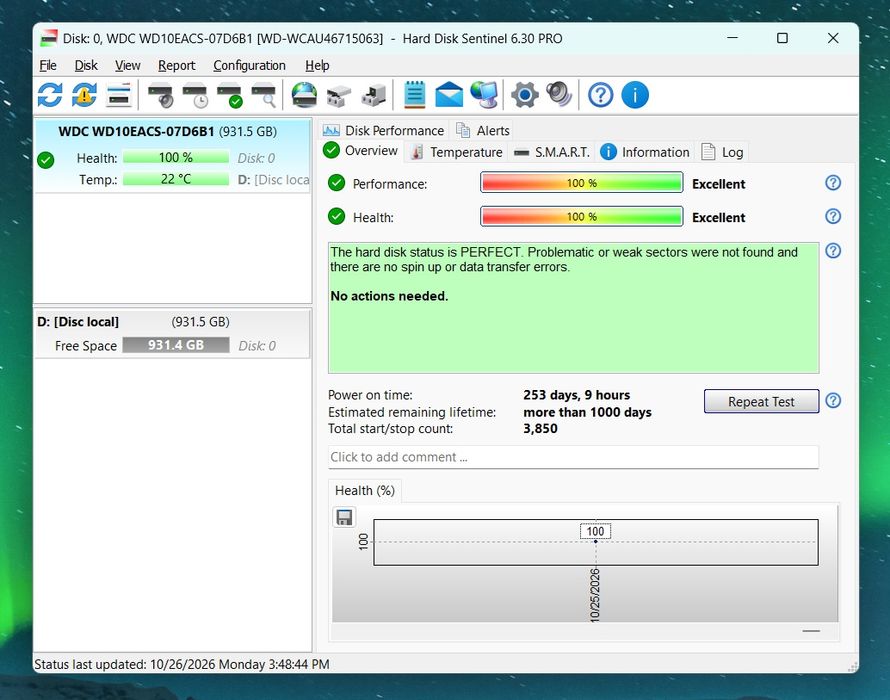The width and height of the screenshot is (890, 700).
Task: Click the Repeat Test button
Action: tap(761, 401)
